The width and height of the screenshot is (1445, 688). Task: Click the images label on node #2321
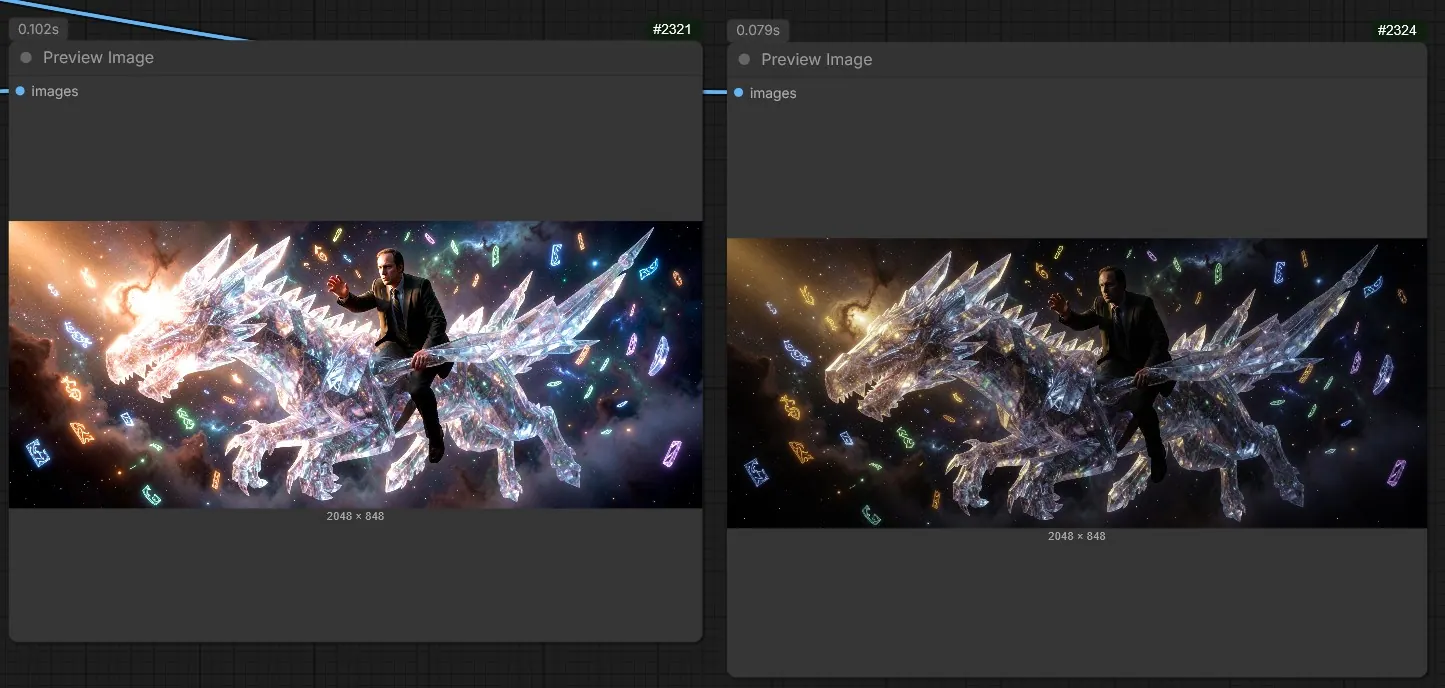55,91
